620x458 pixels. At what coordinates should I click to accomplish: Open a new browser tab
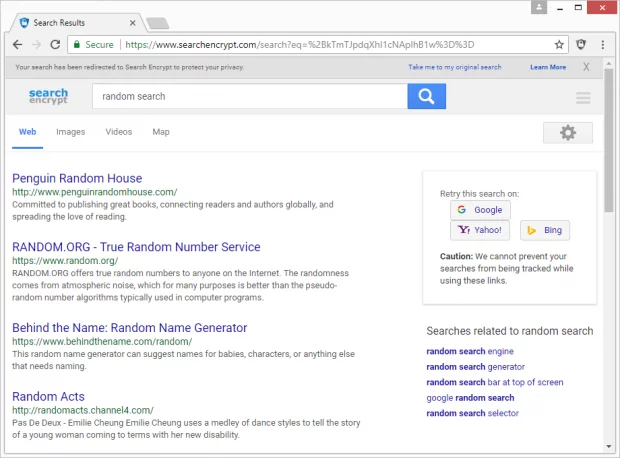pyautogui.click(x=158, y=23)
